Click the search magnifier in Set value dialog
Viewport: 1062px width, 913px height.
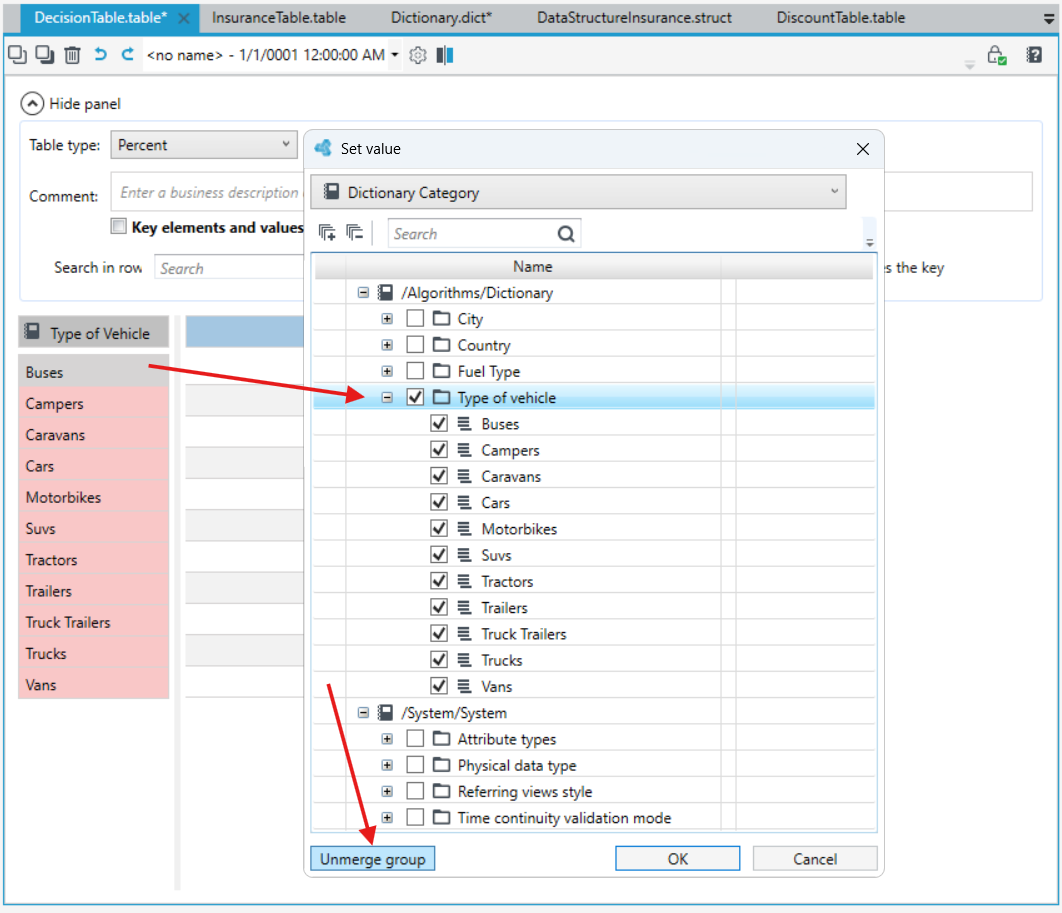click(x=566, y=234)
